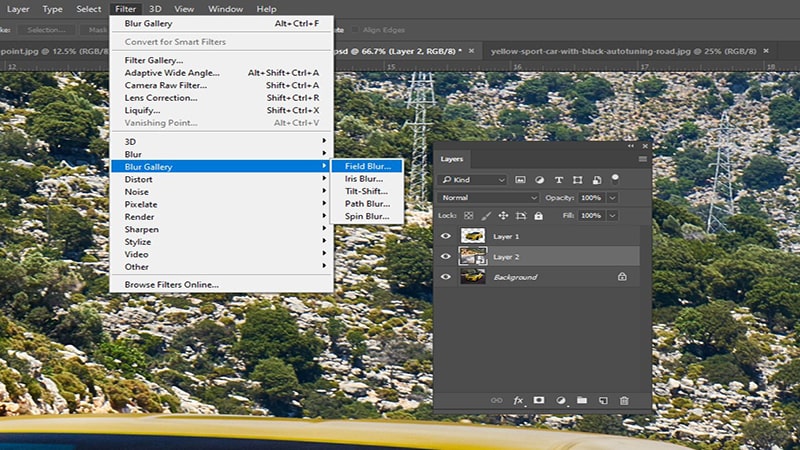Expand the Render submenu
Viewport: 800px width, 450px height.
point(222,217)
